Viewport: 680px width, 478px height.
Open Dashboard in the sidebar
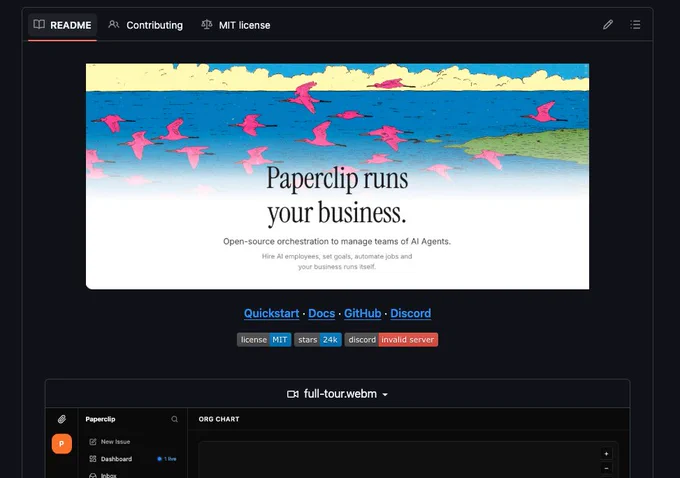coord(116,459)
